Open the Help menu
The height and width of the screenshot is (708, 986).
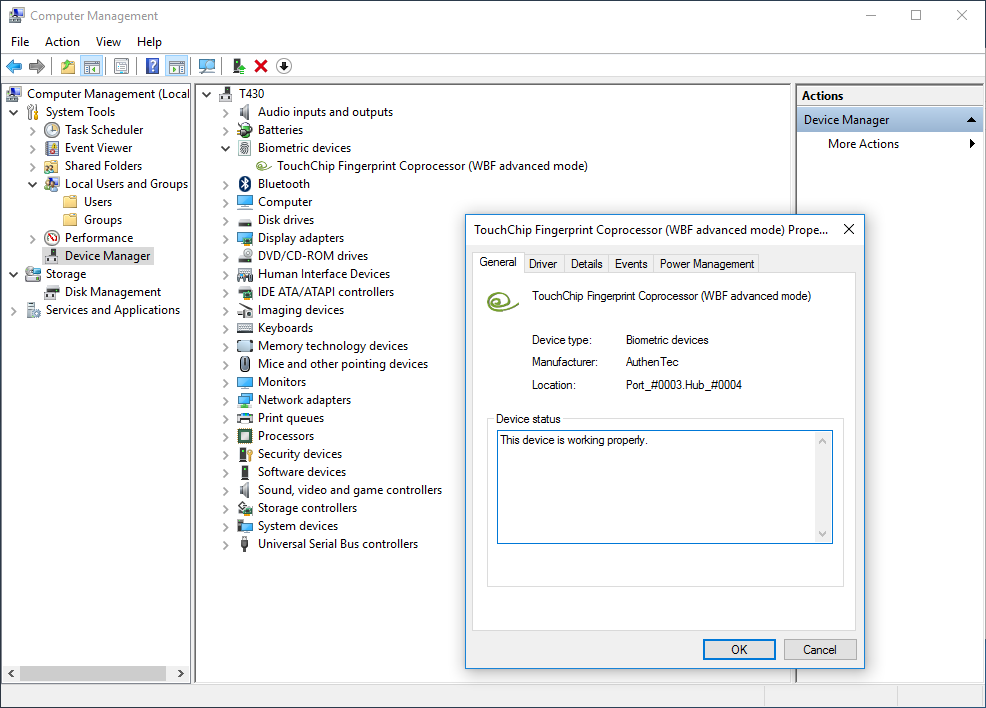click(149, 41)
